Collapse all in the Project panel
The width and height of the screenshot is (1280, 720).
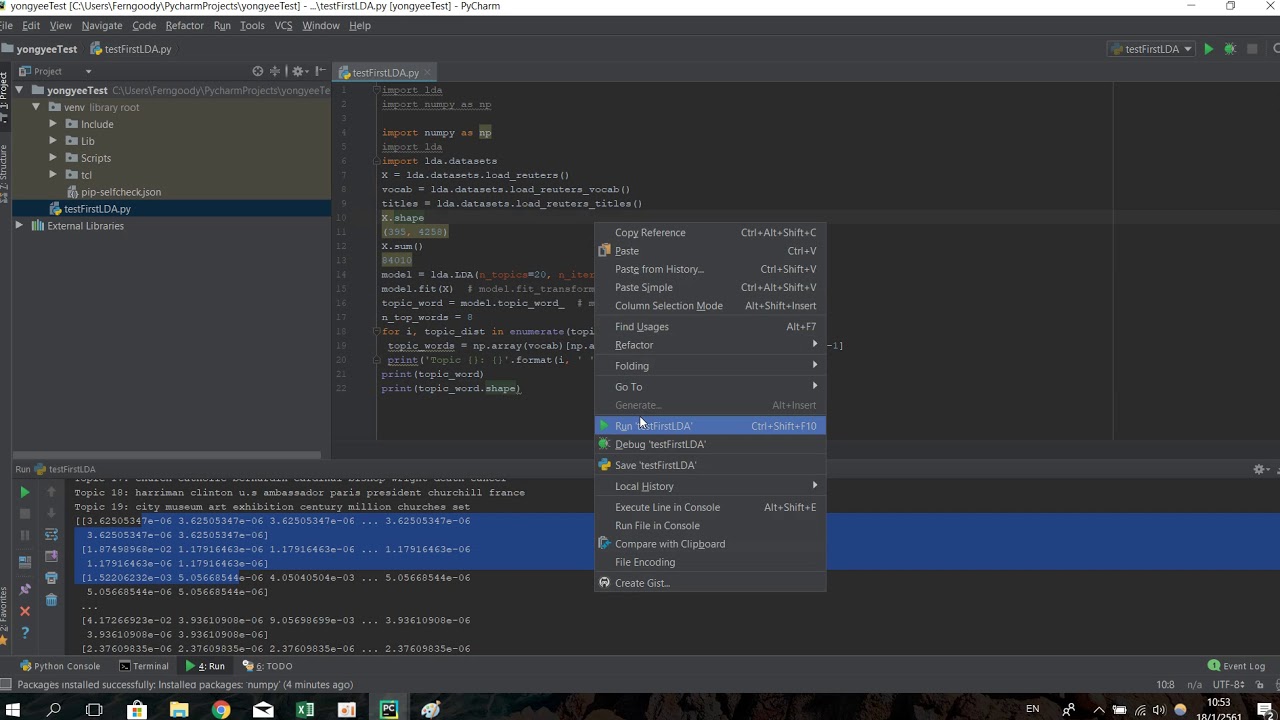[x=275, y=71]
